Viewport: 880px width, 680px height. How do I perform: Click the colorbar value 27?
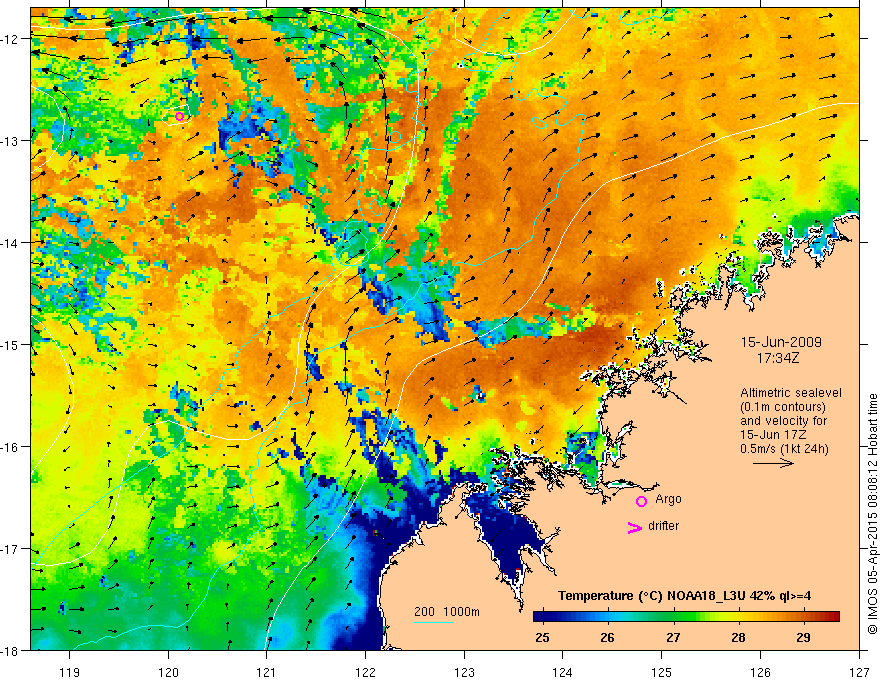point(673,638)
